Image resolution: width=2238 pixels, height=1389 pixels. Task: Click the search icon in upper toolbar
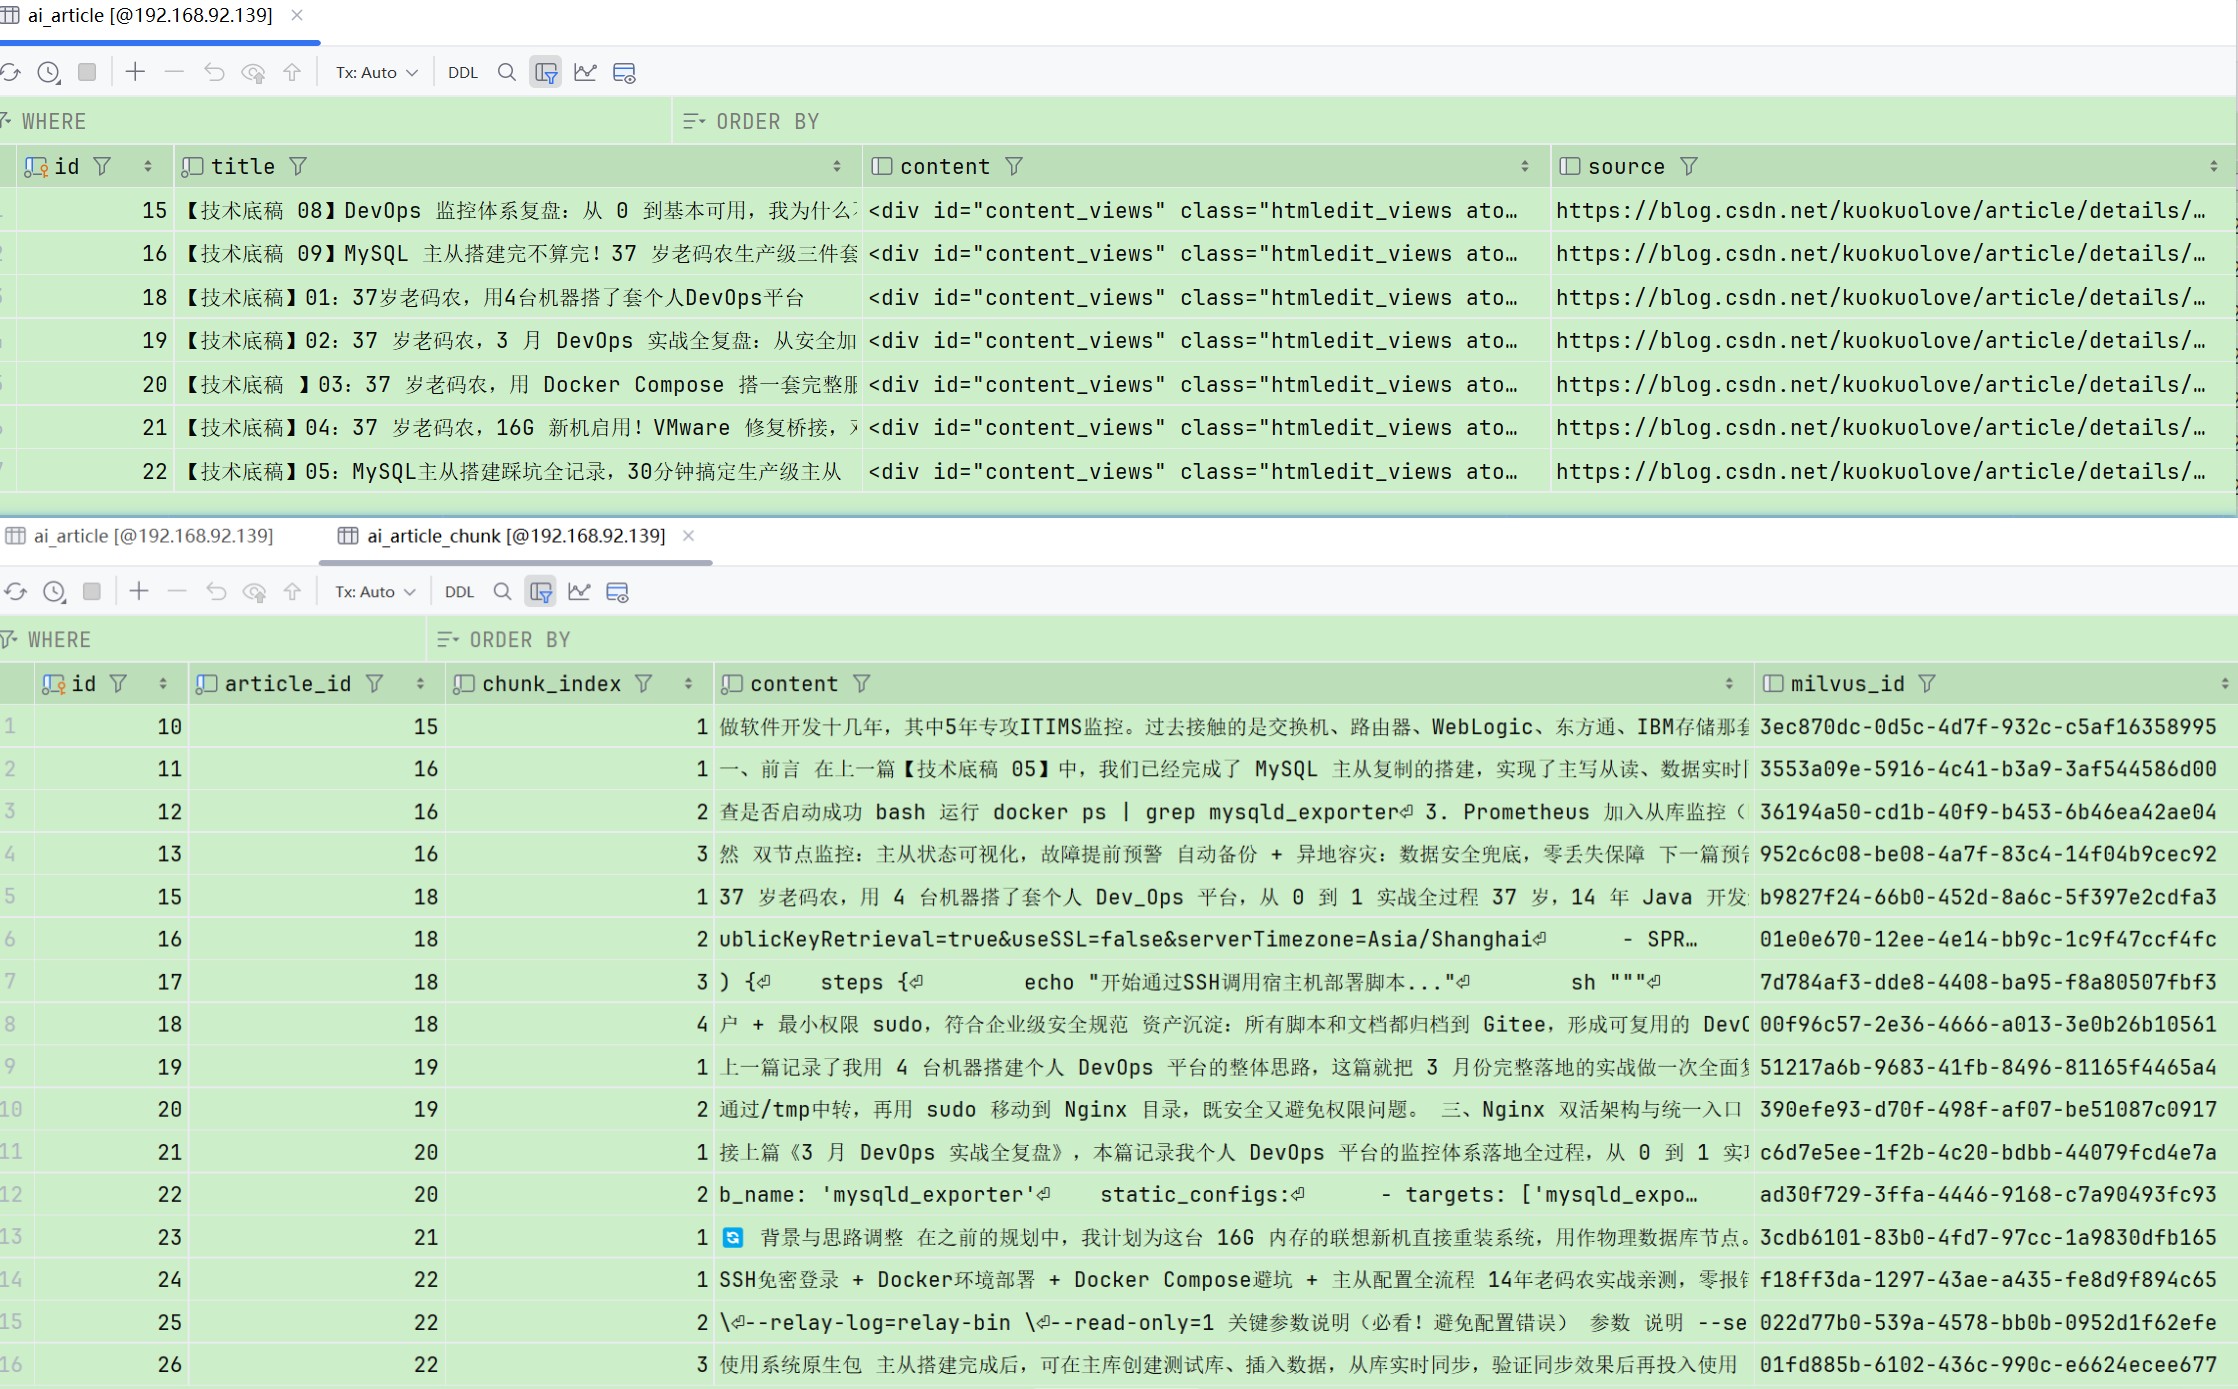click(507, 72)
